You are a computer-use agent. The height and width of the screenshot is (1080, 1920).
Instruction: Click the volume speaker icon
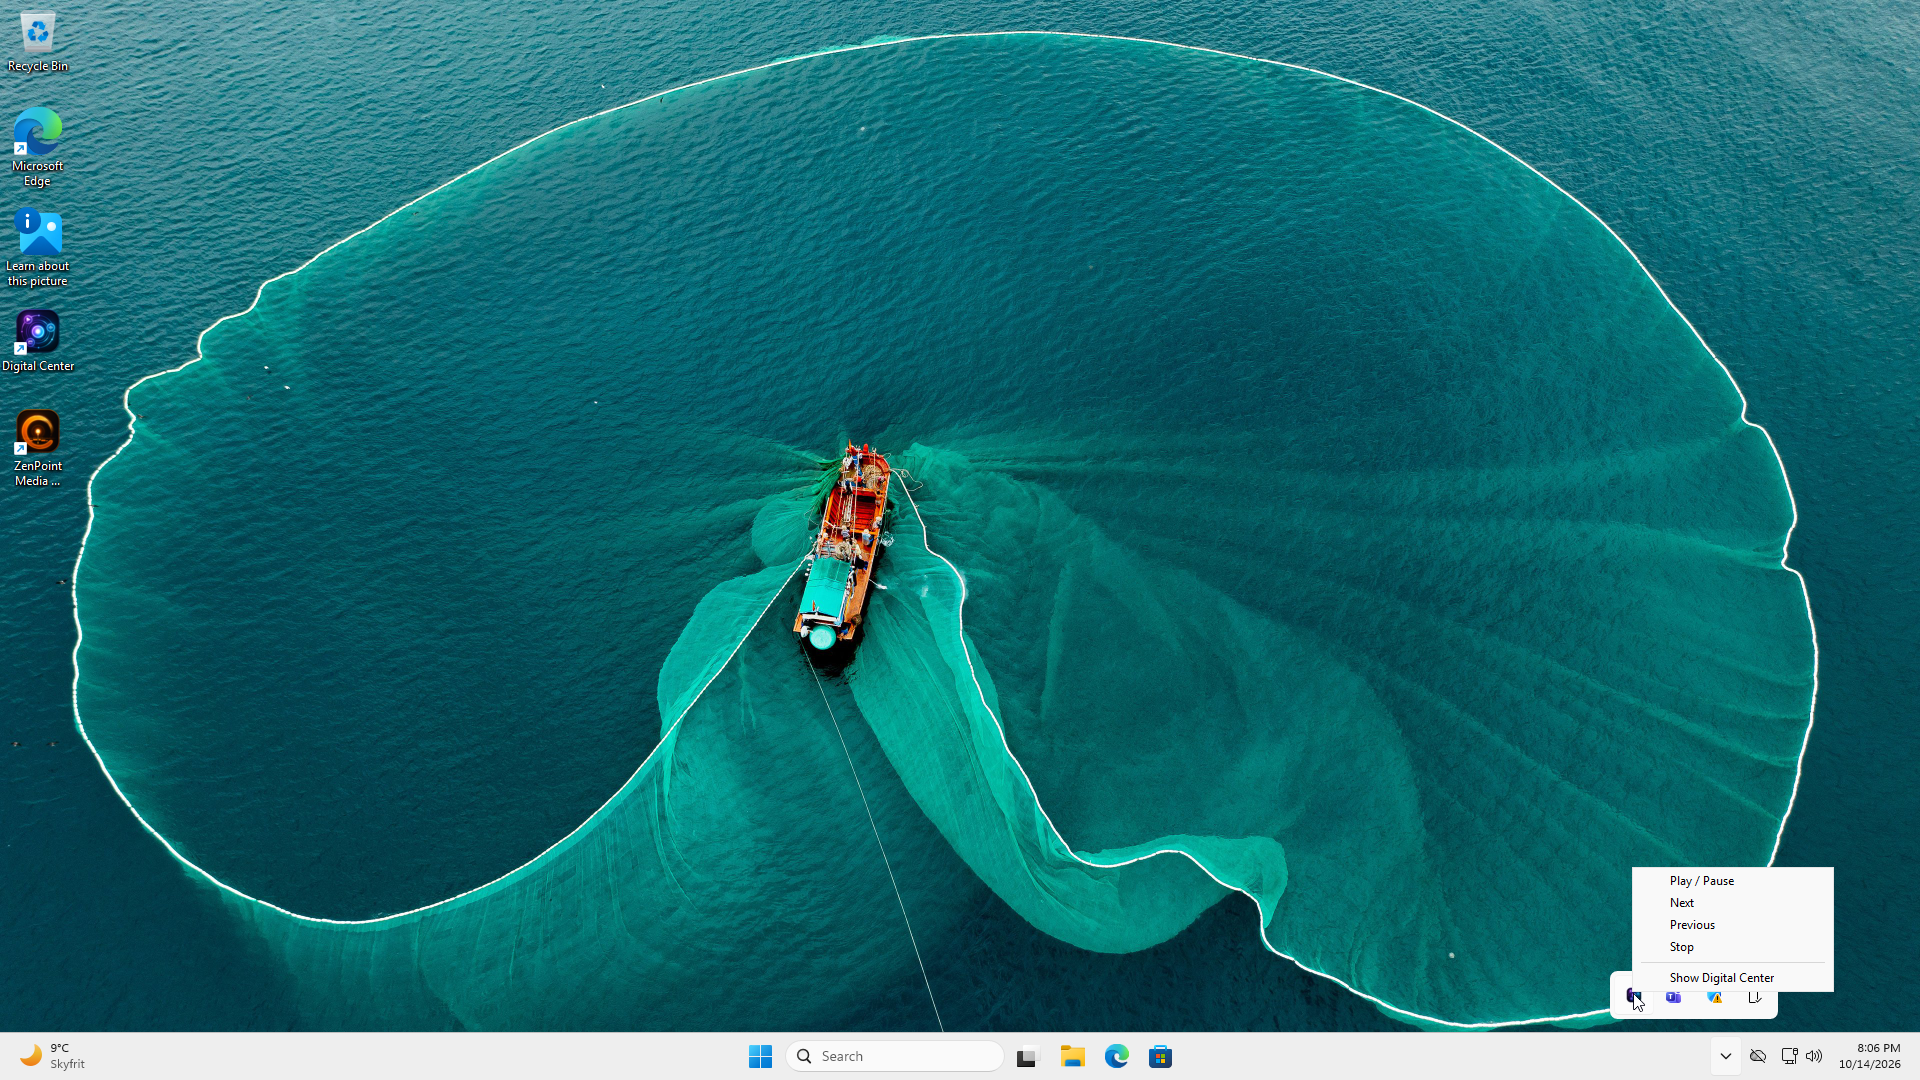[x=1814, y=1056]
